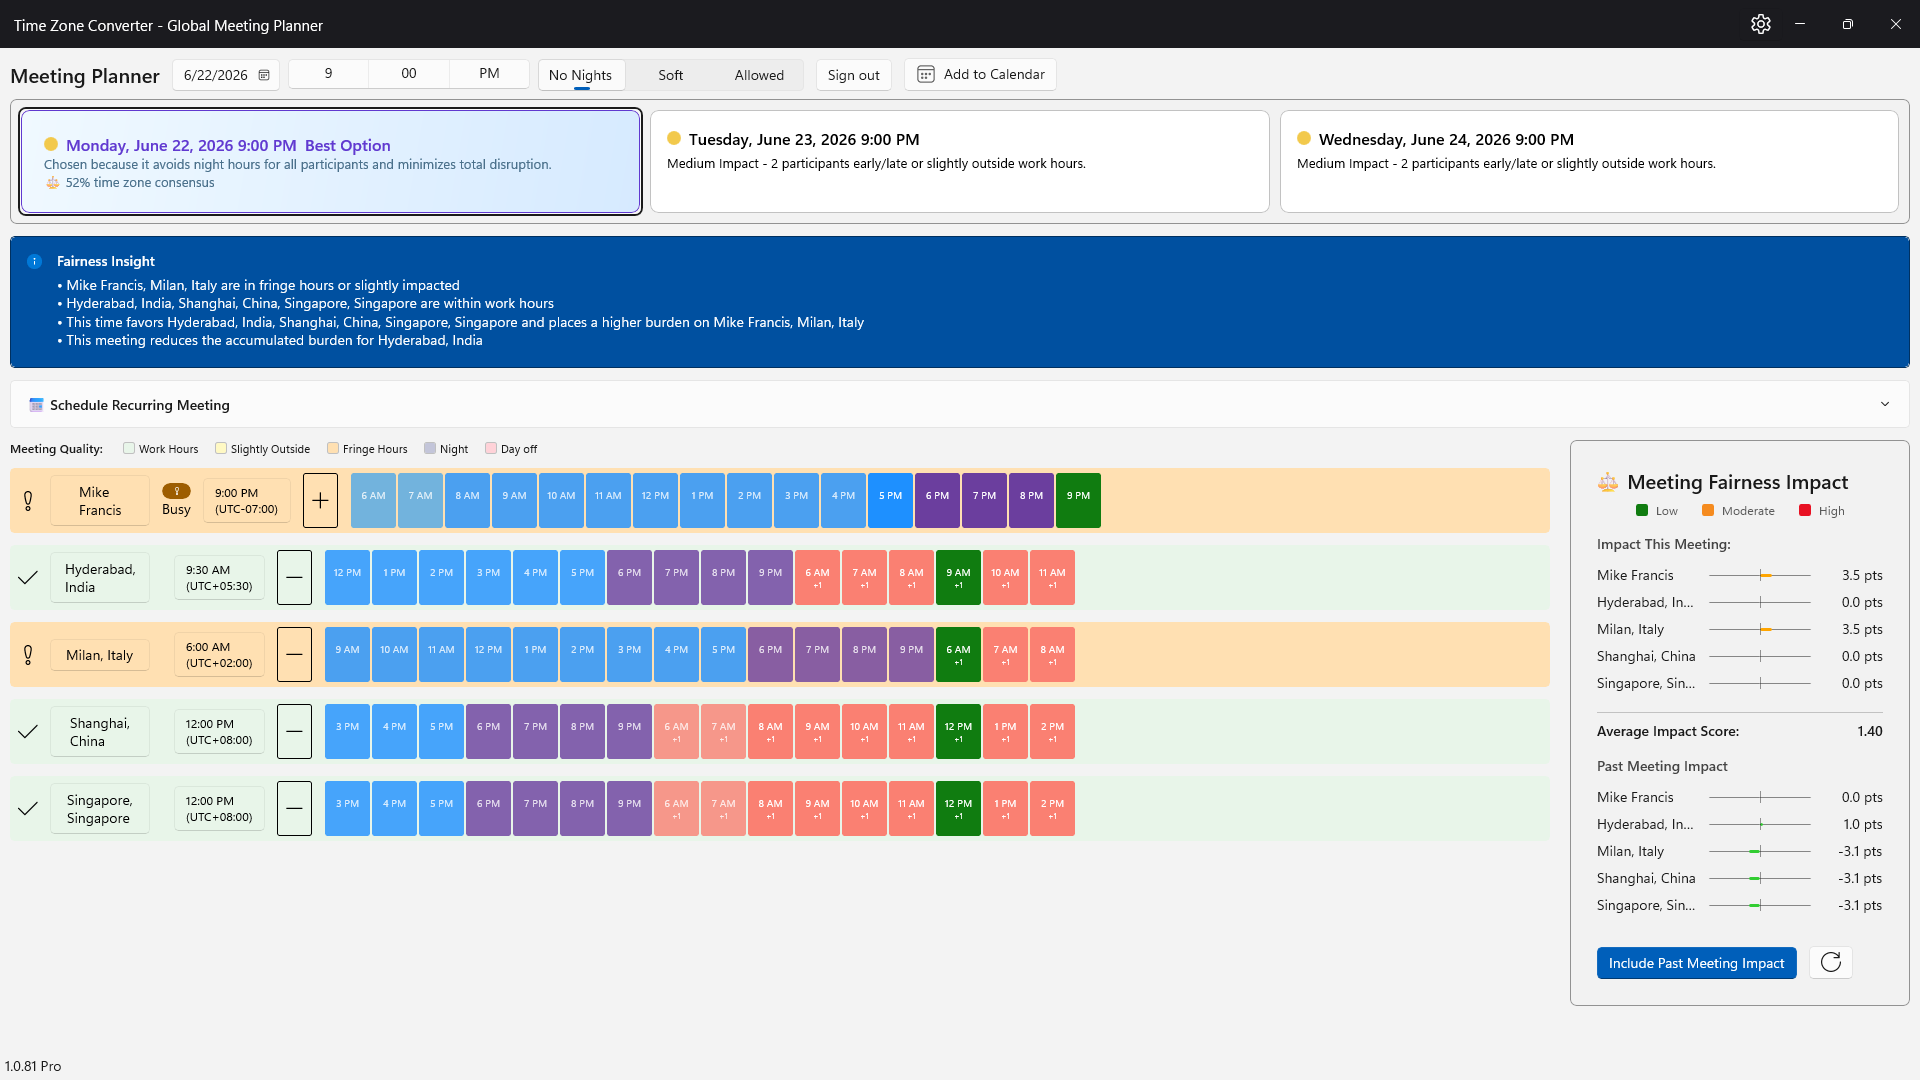This screenshot has width=1920, height=1080.
Task: Toggle the Shanghai, China checkmark
Action: [28, 731]
